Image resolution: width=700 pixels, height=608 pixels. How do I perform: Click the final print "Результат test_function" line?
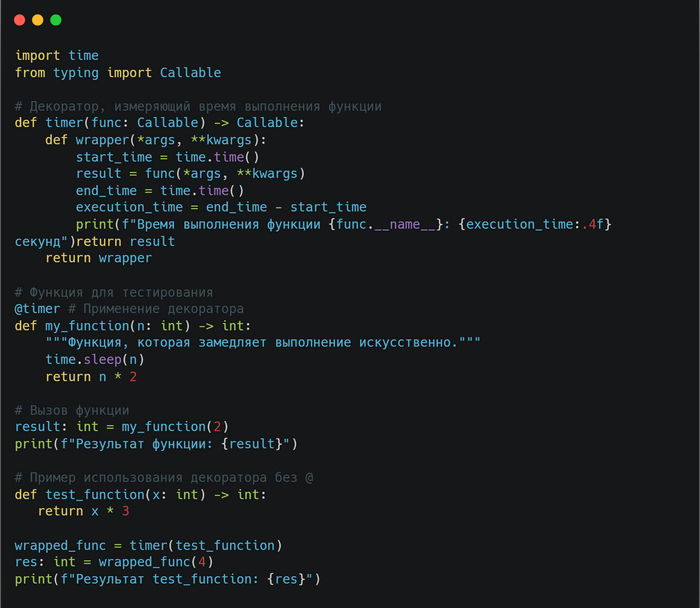[167, 579]
